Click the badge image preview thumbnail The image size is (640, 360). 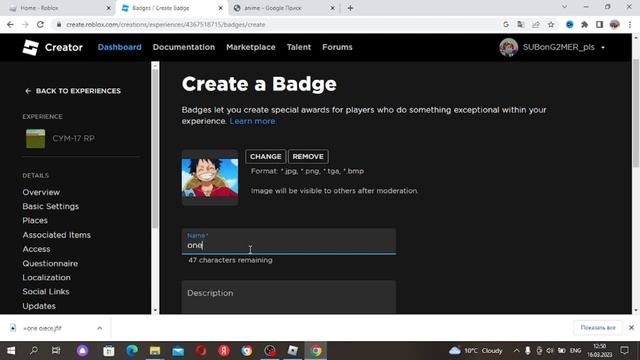pyautogui.click(x=210, y=178)
